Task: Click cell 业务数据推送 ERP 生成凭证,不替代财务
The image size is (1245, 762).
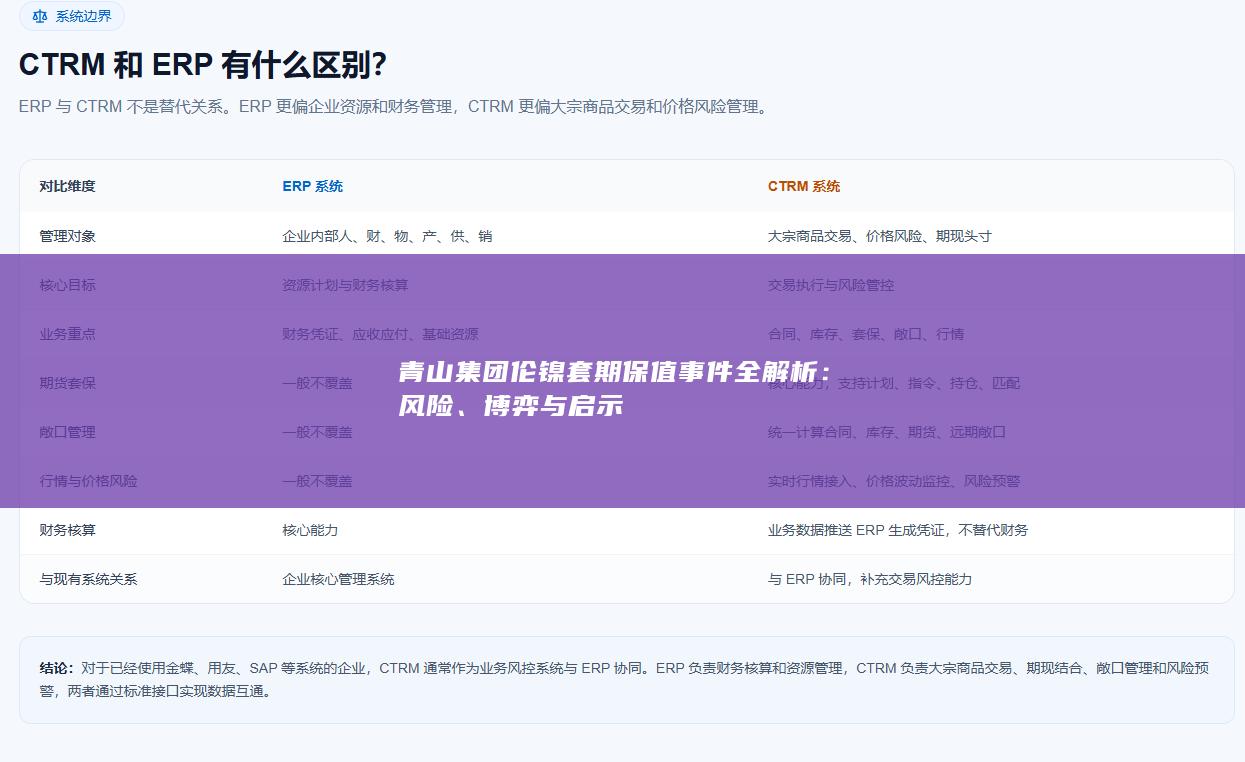Action: [x=898, y=530]
